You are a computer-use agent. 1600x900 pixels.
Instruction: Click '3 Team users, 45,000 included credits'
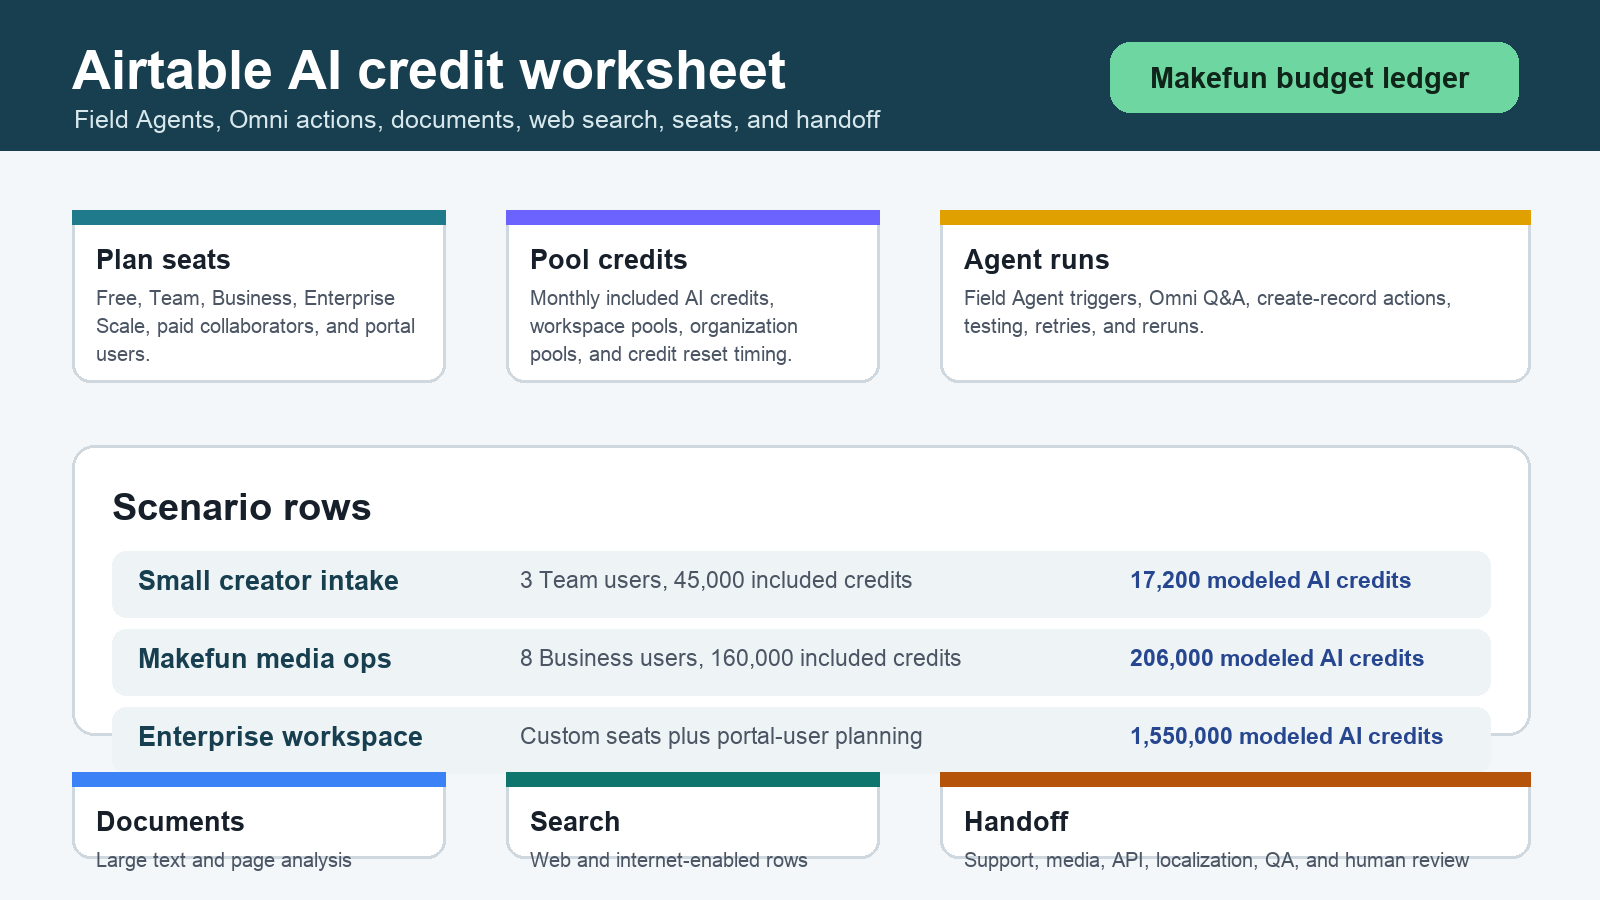716,580
